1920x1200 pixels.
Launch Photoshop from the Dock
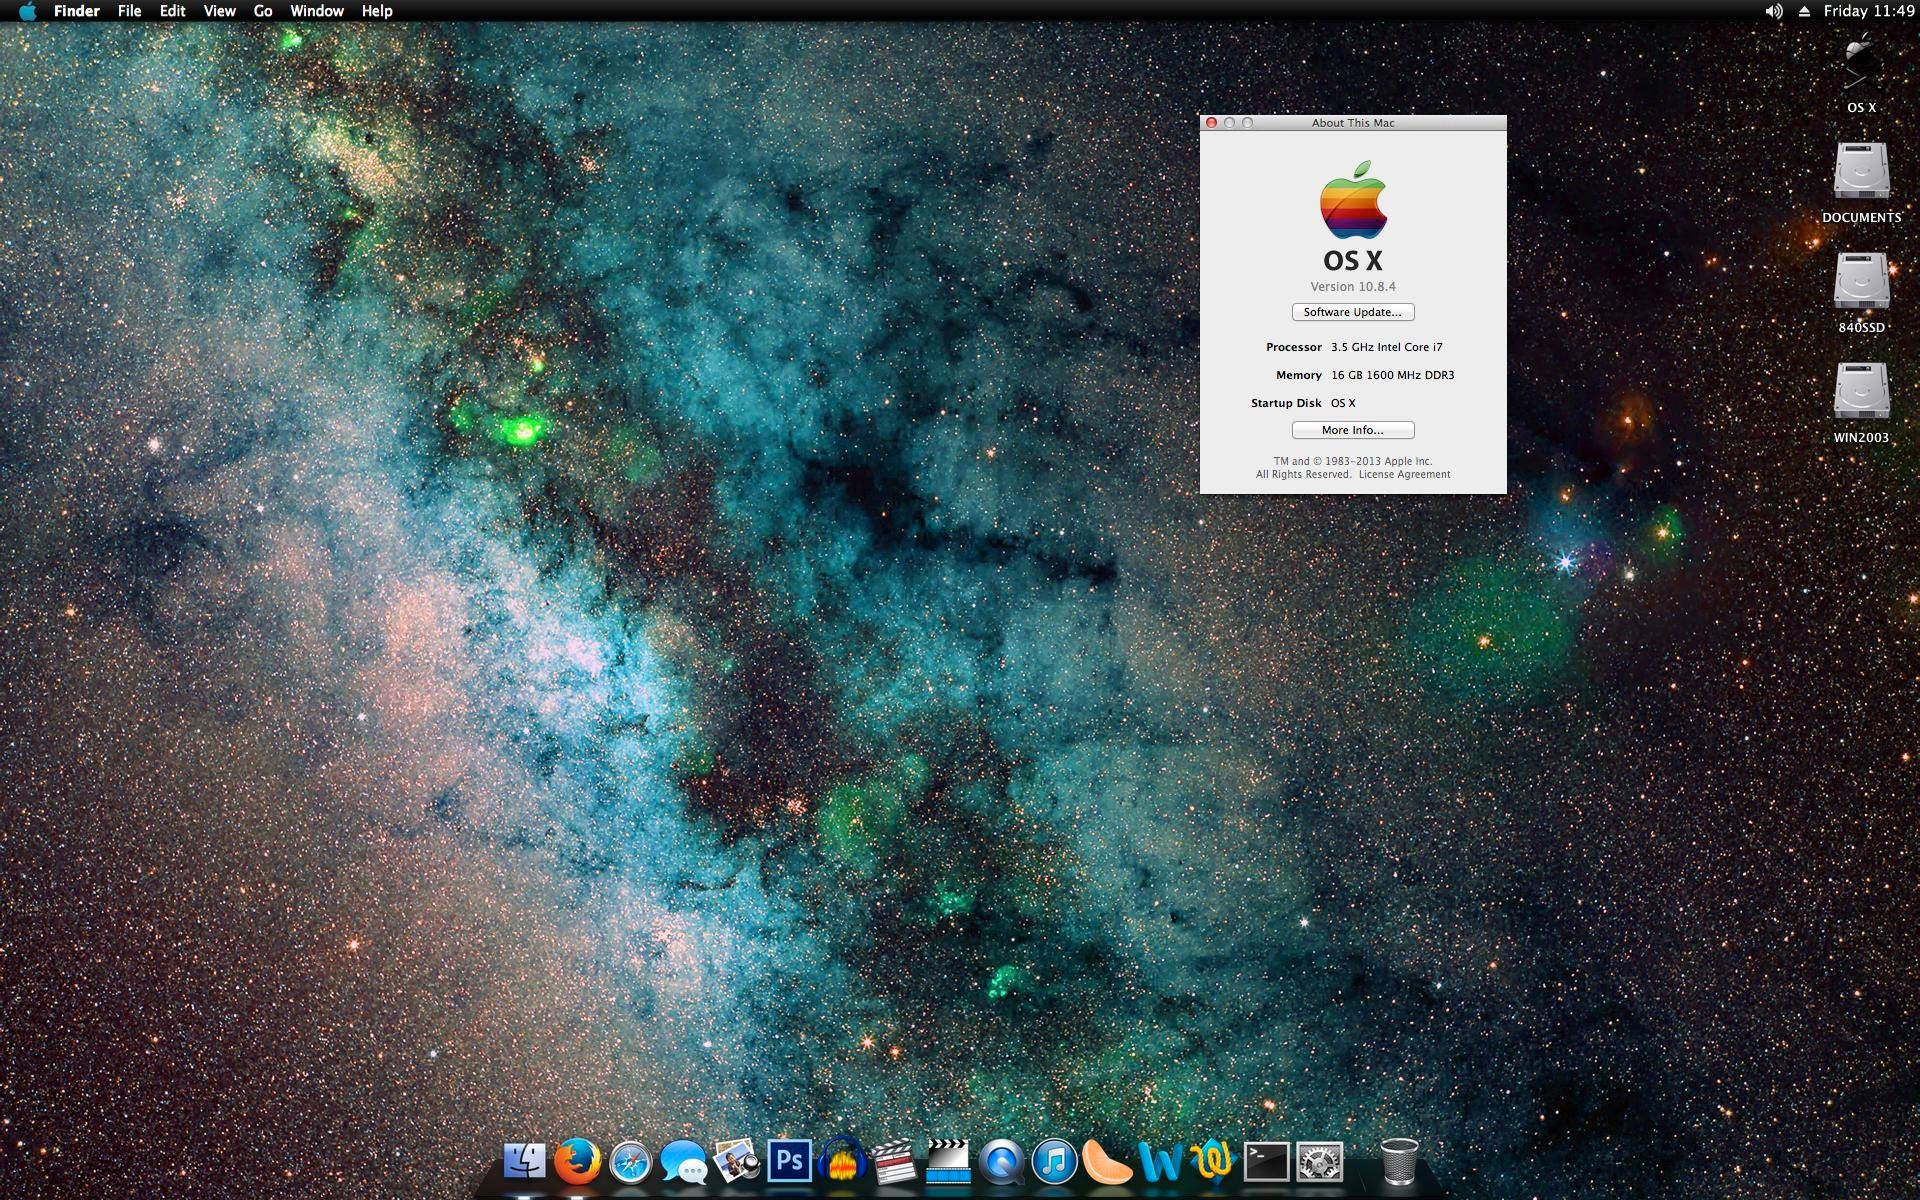[789, 1162]
